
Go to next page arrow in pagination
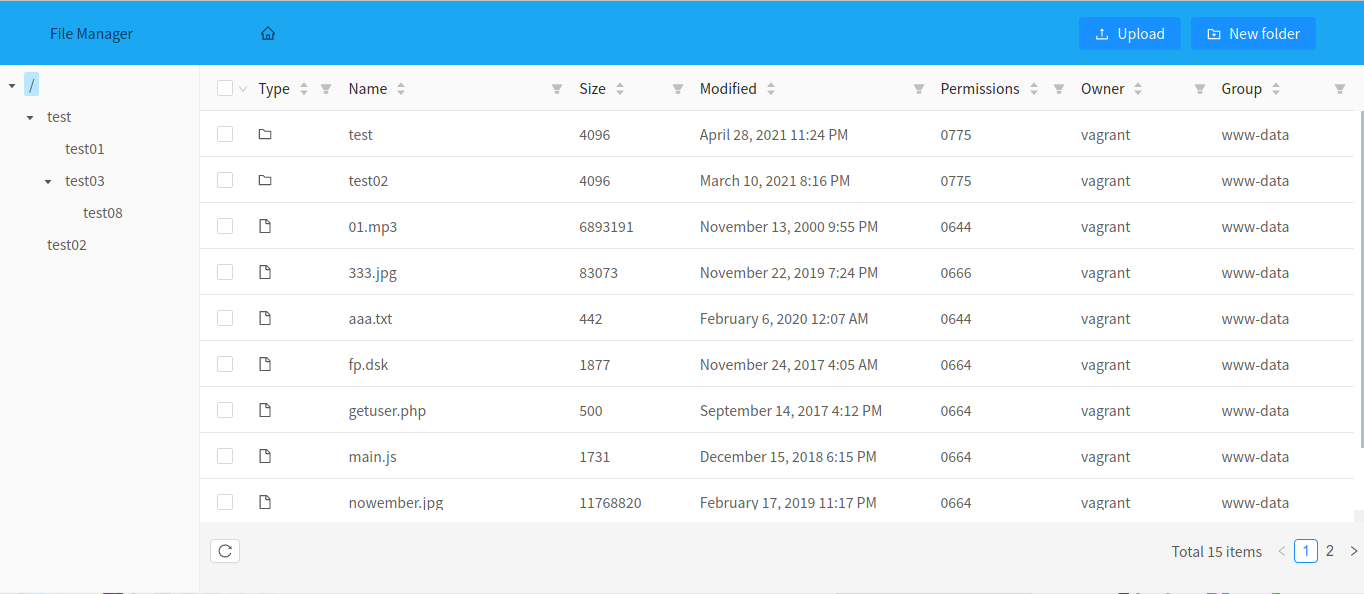click(1354, 551)
